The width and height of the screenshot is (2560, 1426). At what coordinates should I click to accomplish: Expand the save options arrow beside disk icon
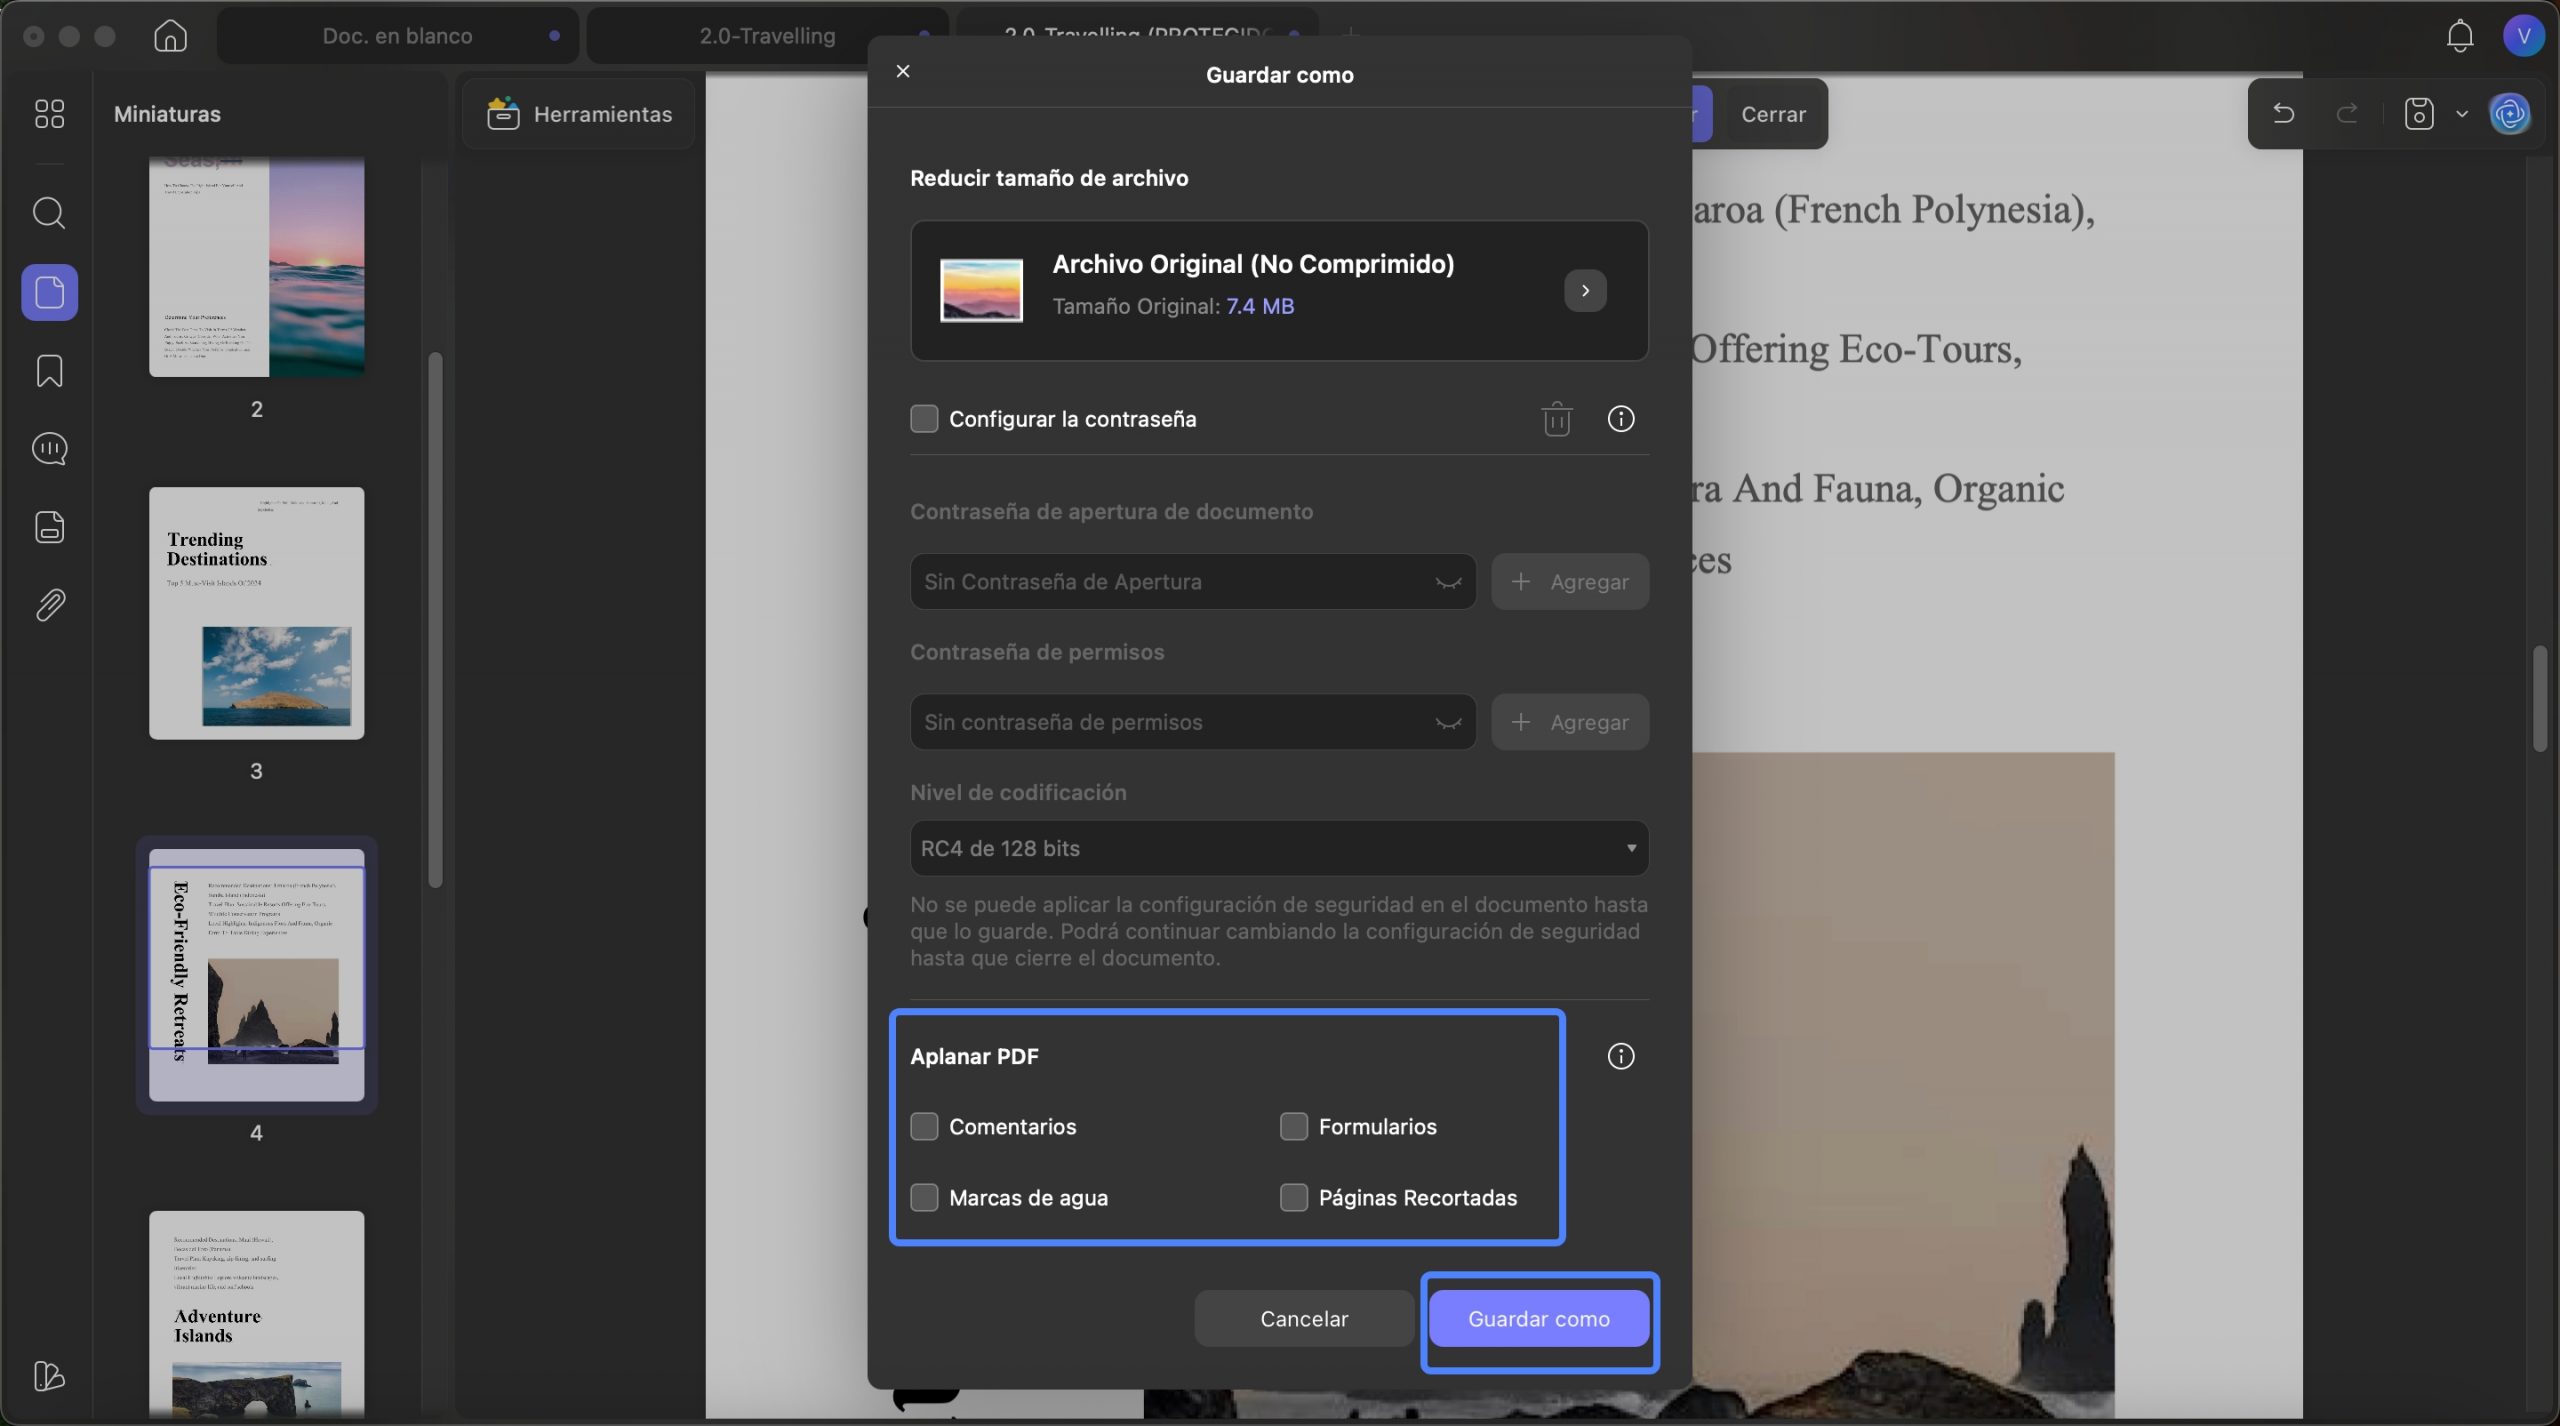[2461, 113]
